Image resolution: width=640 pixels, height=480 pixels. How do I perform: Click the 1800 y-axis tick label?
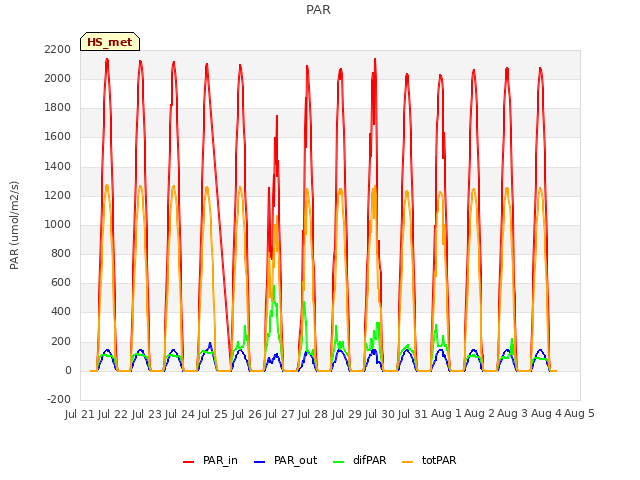tap(58, 108)
